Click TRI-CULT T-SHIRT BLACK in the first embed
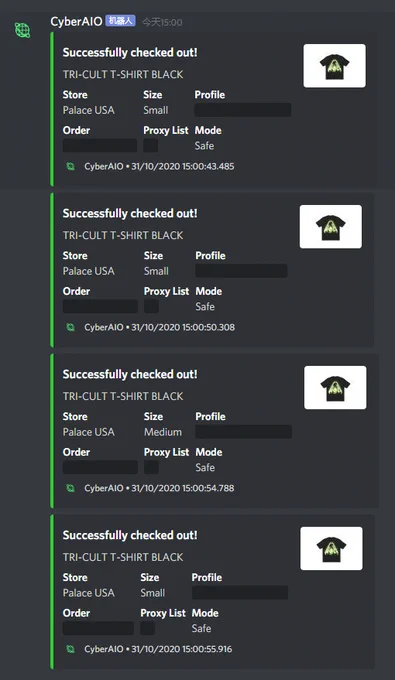 click(x=123, y=75)
